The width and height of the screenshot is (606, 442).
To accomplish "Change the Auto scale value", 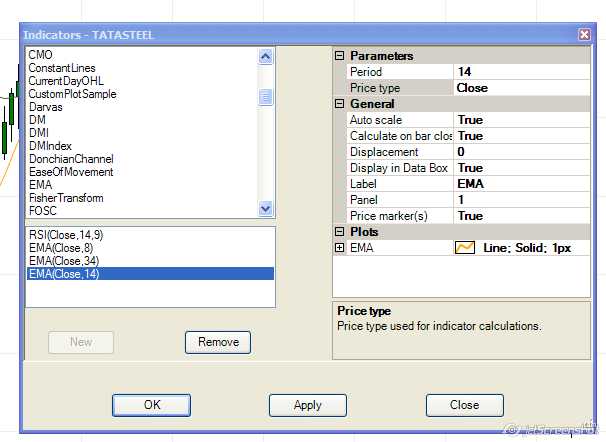I will click(x=522, y=120).
